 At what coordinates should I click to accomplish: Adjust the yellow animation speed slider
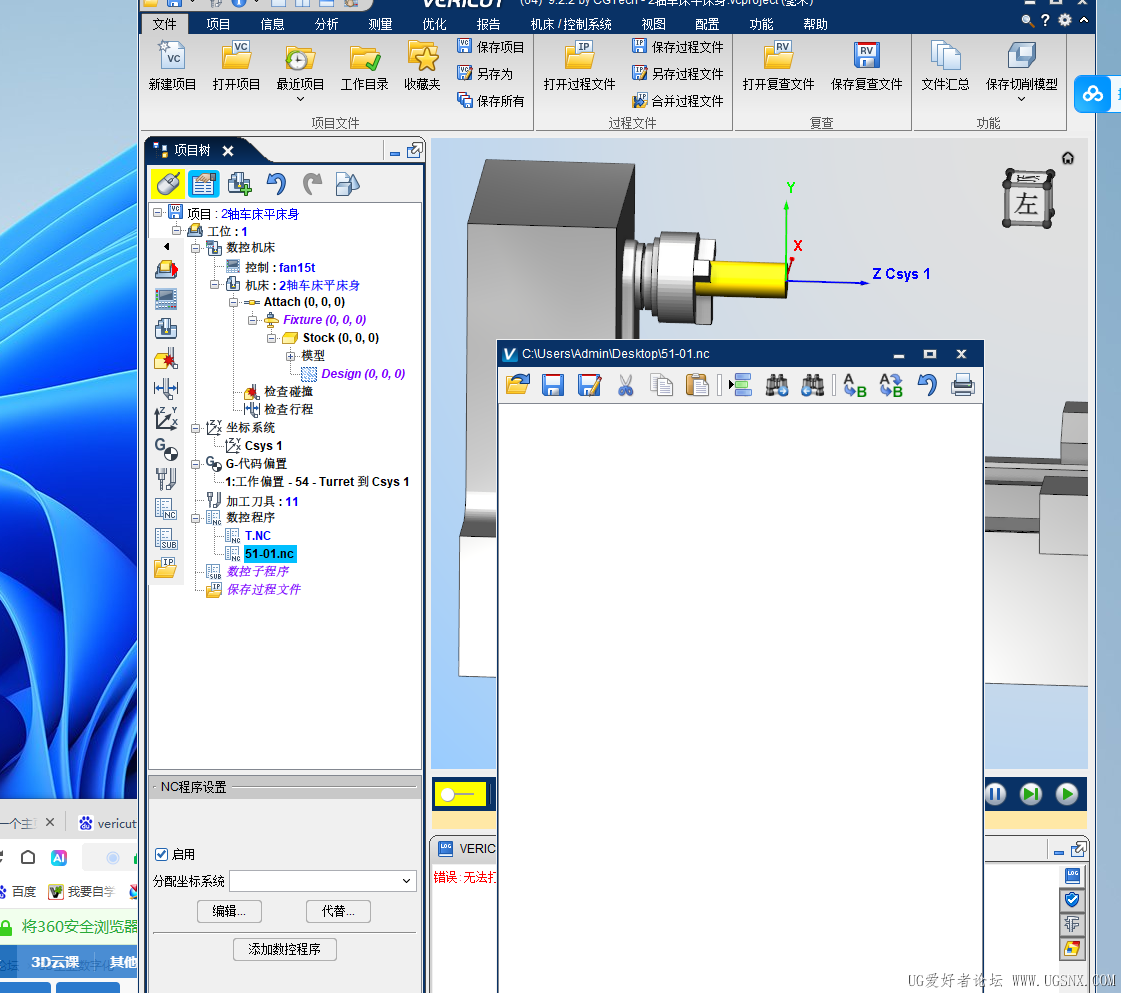(x=460, y=794)
